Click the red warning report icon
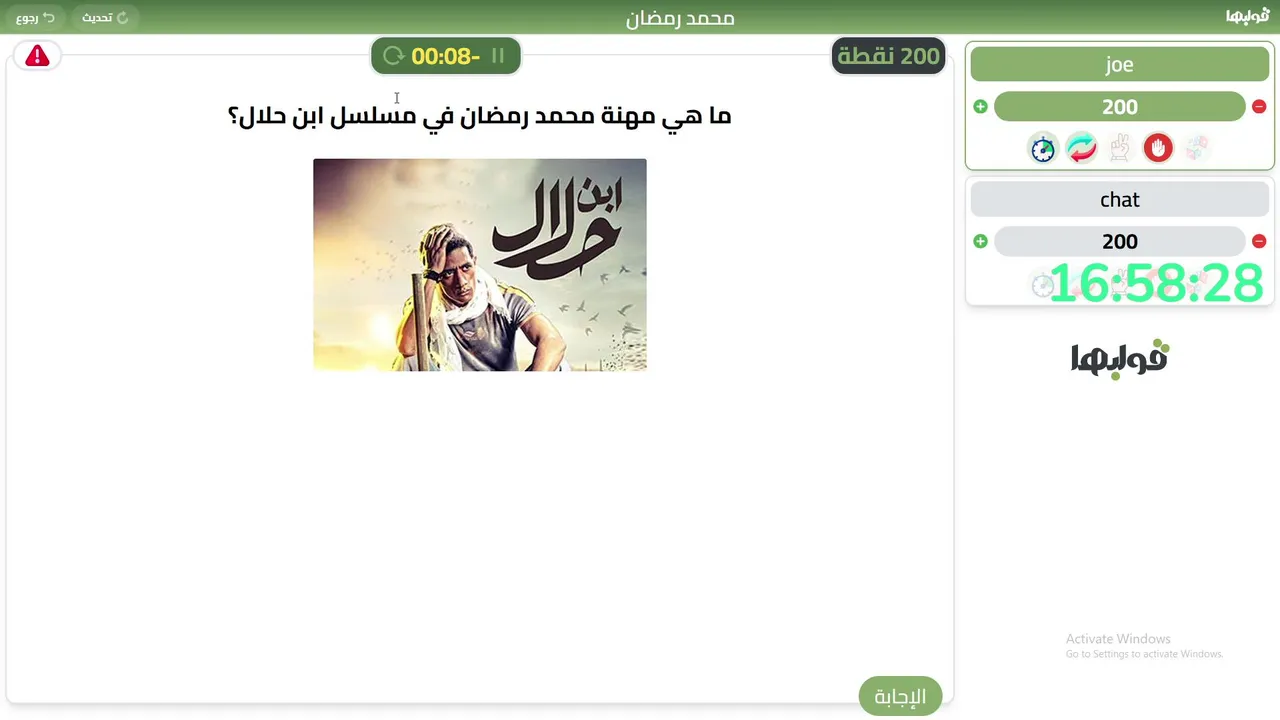This screenshot has height=720, width=1280. pos(37,56)
